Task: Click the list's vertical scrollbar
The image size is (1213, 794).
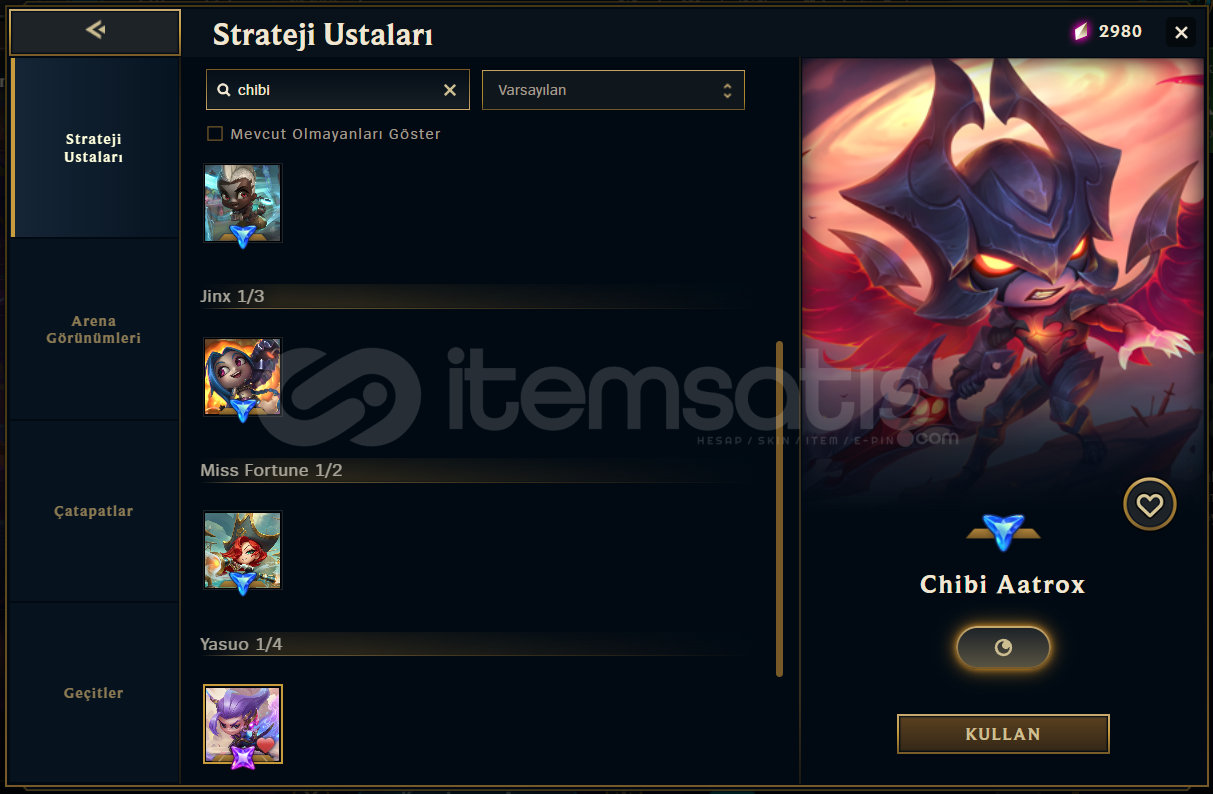Action: 779,509
